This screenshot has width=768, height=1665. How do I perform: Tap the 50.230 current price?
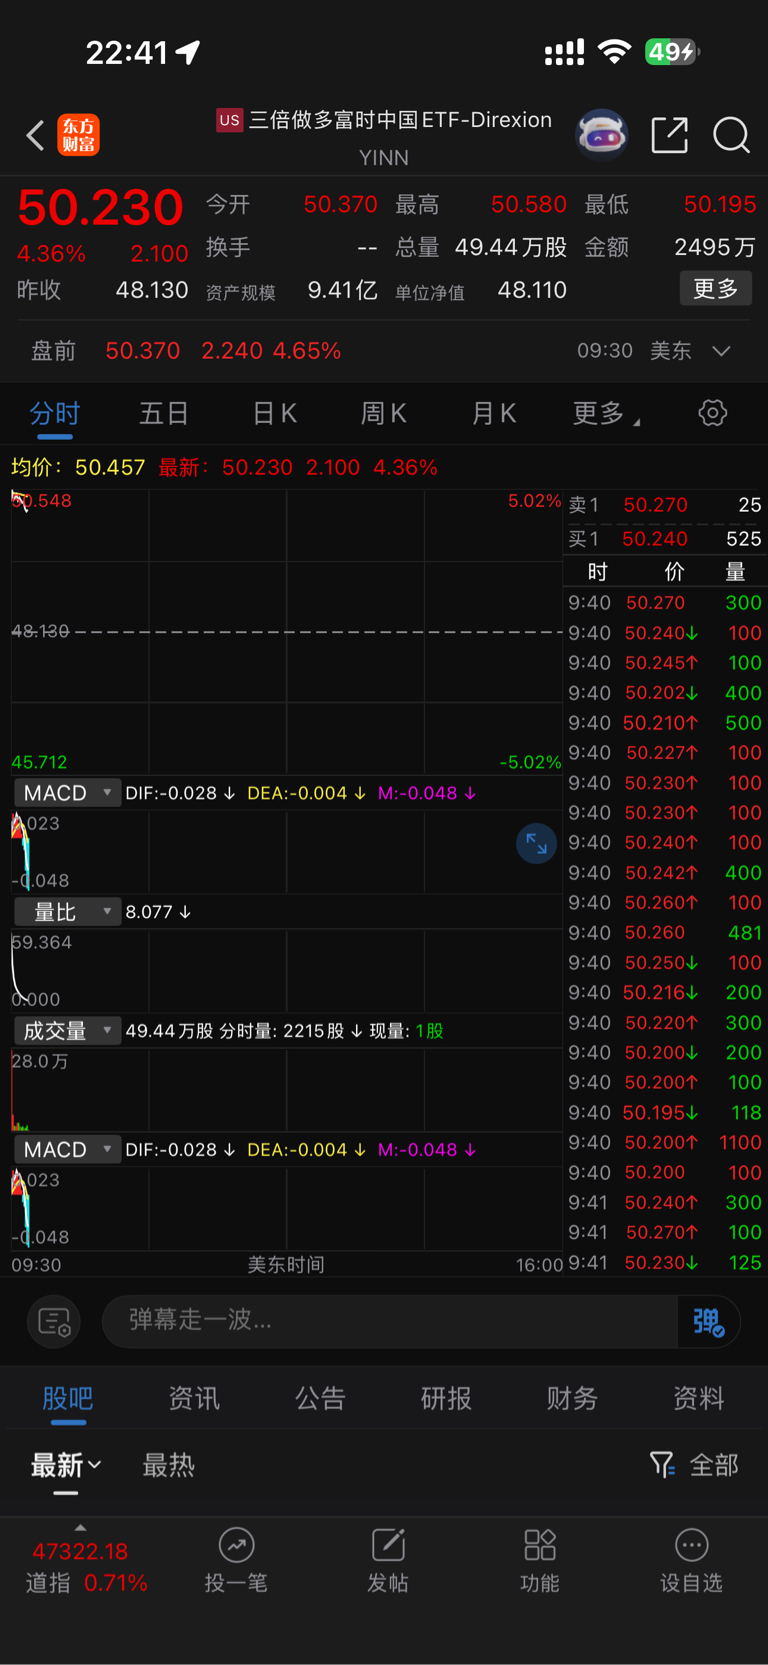(100, 208)
